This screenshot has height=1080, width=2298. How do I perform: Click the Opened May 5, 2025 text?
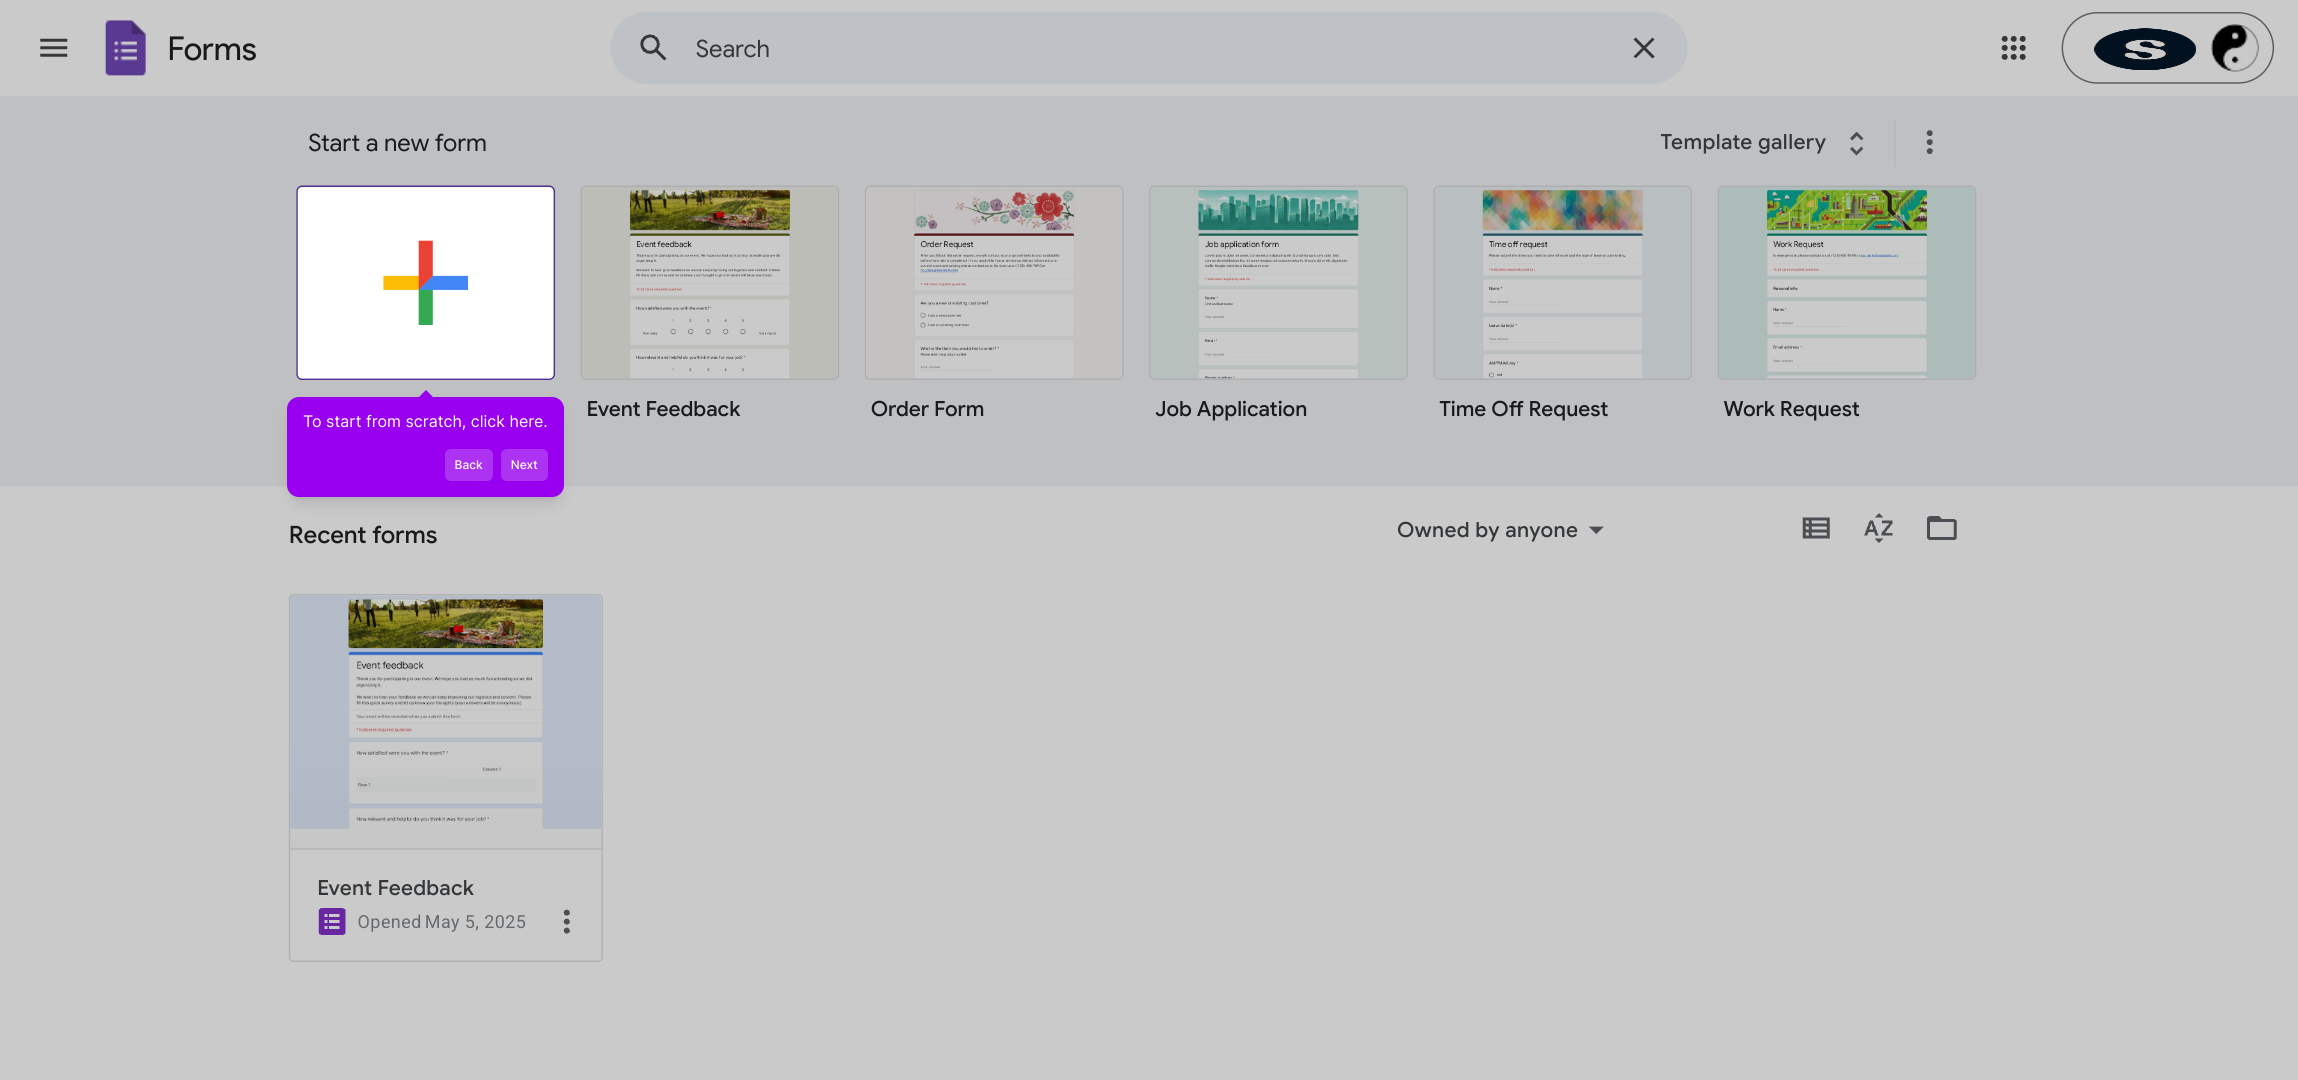[441, 922]
